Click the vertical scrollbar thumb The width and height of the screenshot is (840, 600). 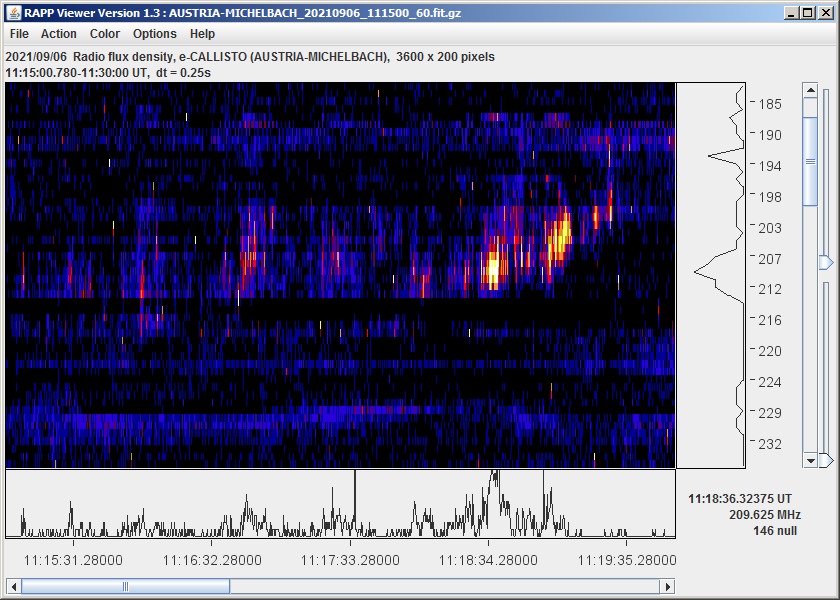click(811, 161)
